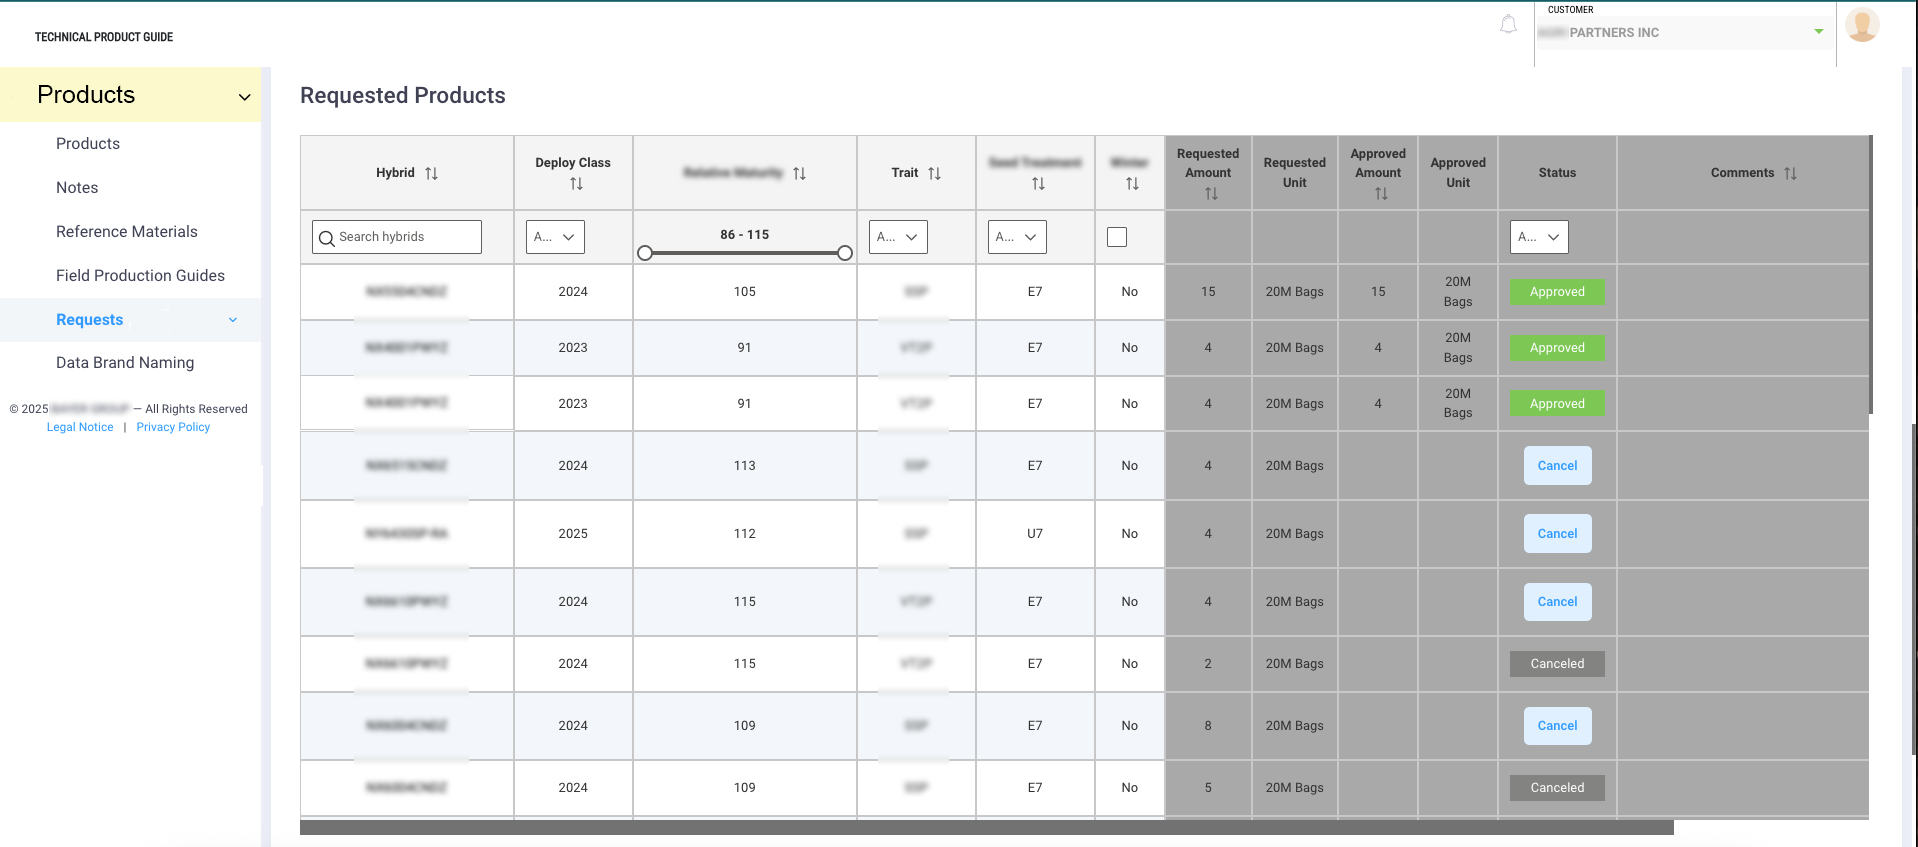Image resolution: width=1918 pixels, height=847 pixels.
Task: Sort by Requested Amount arrows
Action: [1211, 194]
